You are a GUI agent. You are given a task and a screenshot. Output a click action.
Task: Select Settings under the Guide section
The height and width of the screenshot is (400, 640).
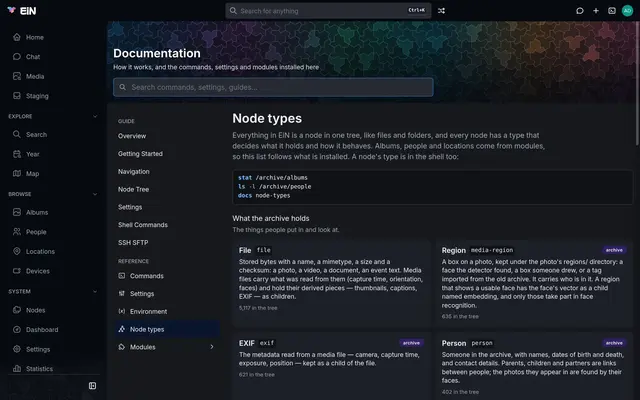click(130, 207)
